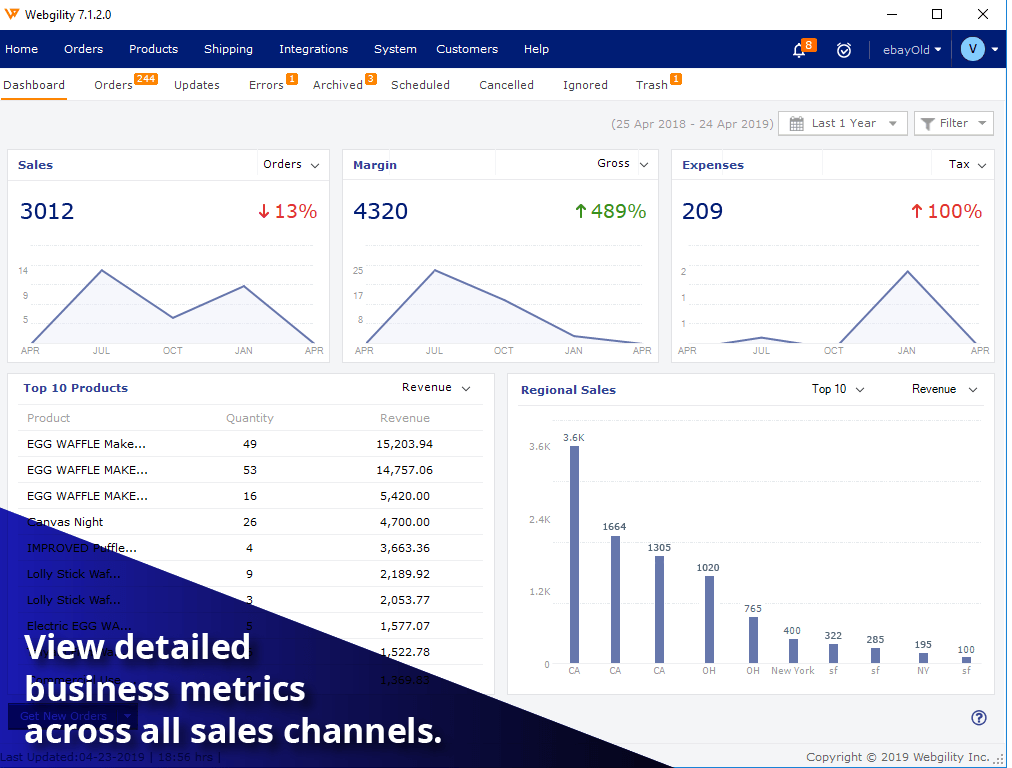The height and width of the screenshot is (768, 1012).
Task: Select the Canvas Night product row
Action: 250,522
